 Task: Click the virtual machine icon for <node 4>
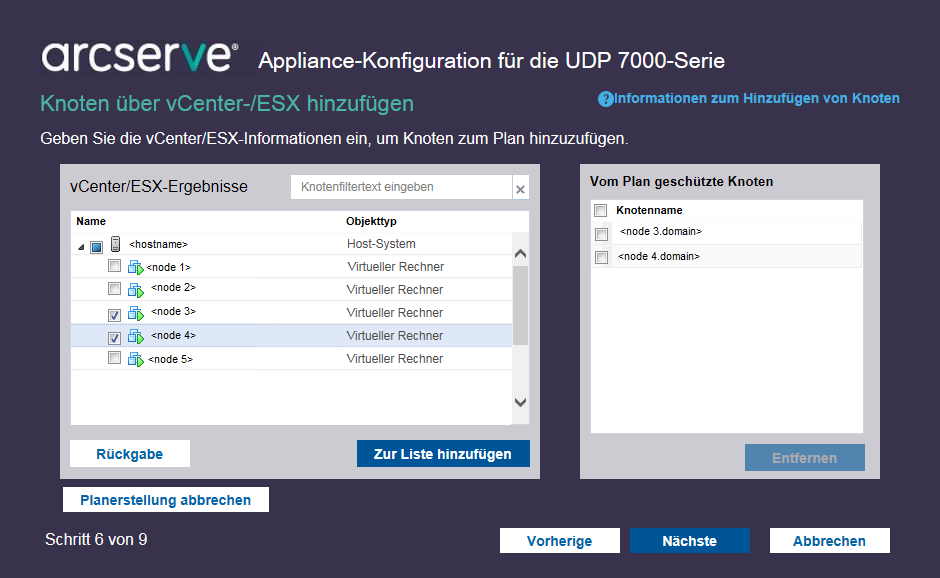[x=135, y=336]
